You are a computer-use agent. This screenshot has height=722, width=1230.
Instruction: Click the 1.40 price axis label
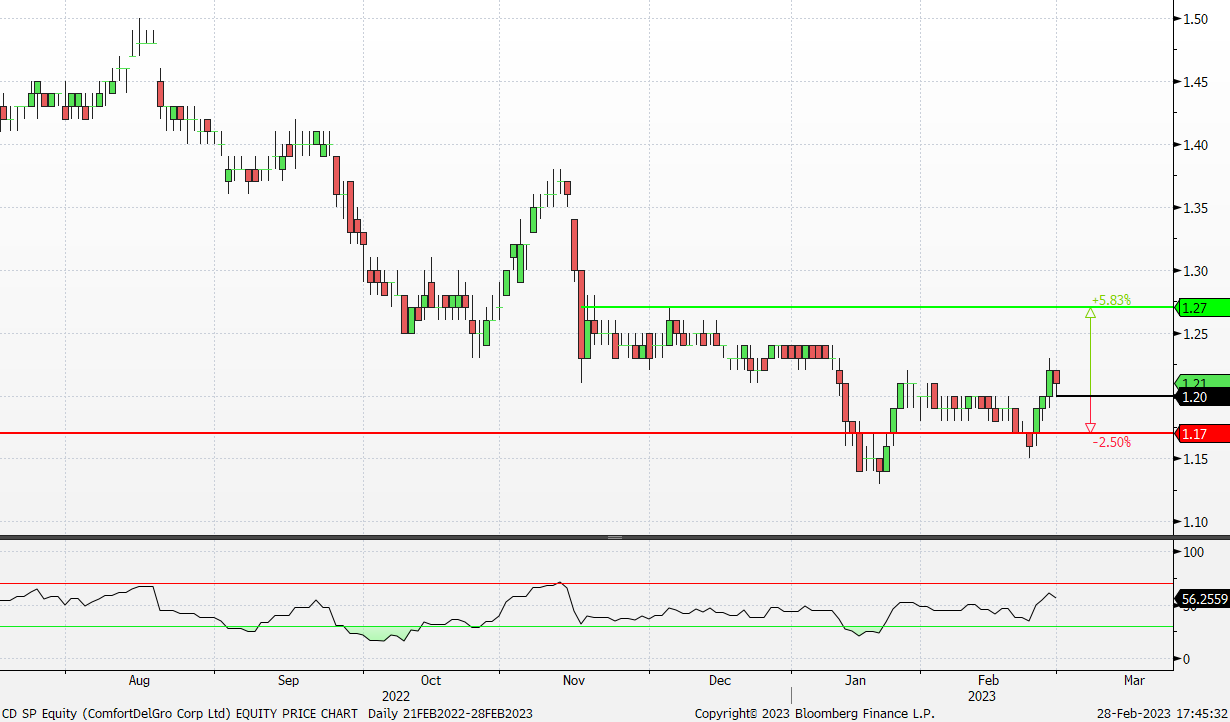point(1196,145)
